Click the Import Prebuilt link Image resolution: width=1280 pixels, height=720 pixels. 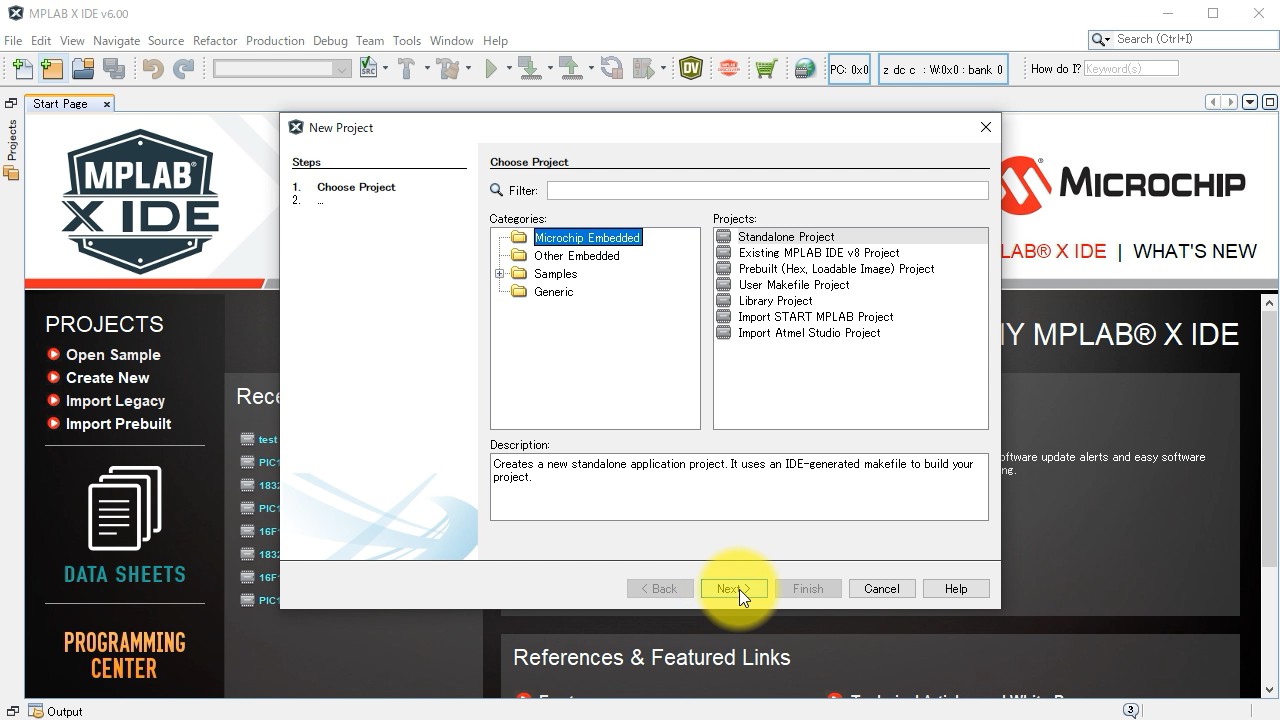[118, 424]
